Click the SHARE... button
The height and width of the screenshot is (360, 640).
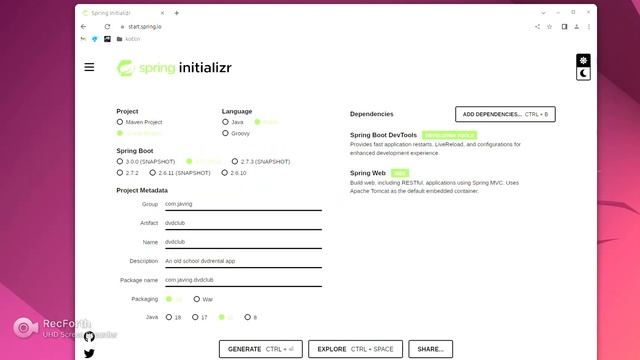[x=431, y=349]
